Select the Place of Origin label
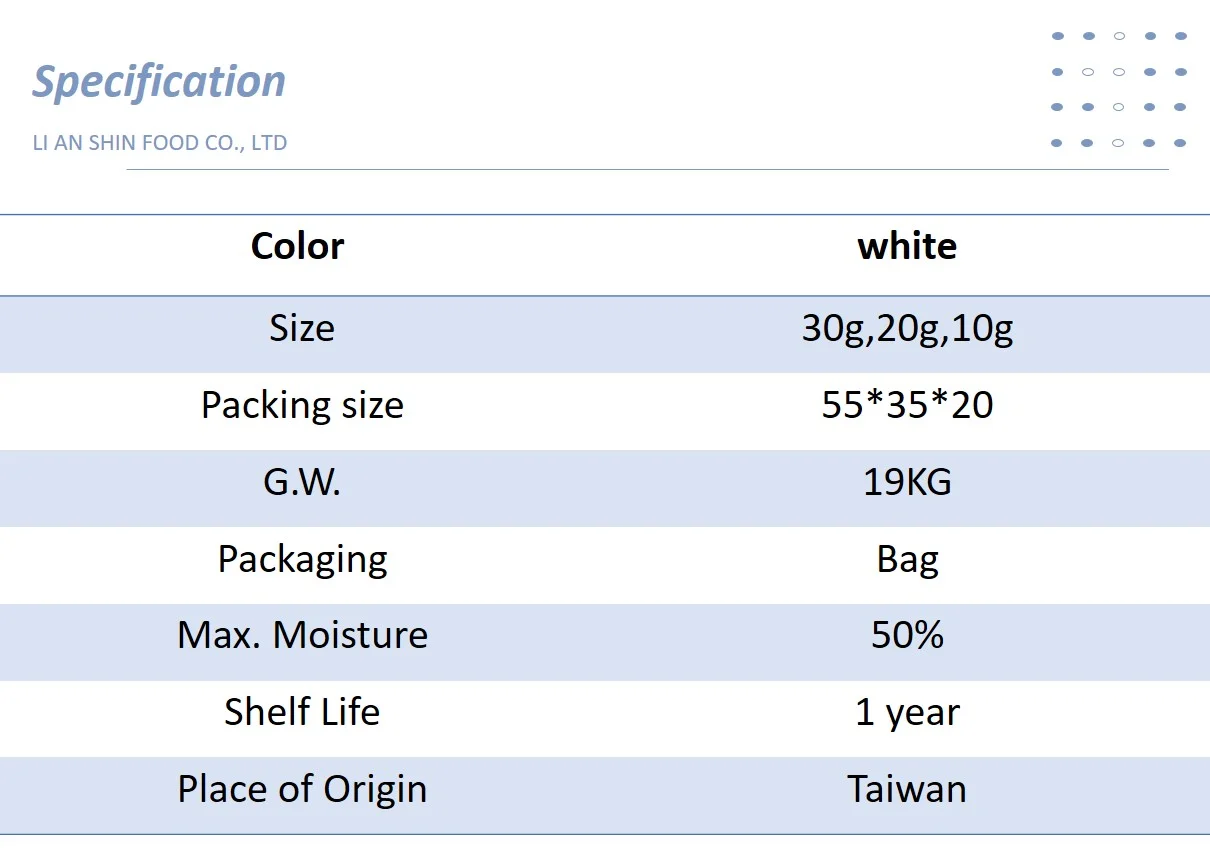 [302, 789]
